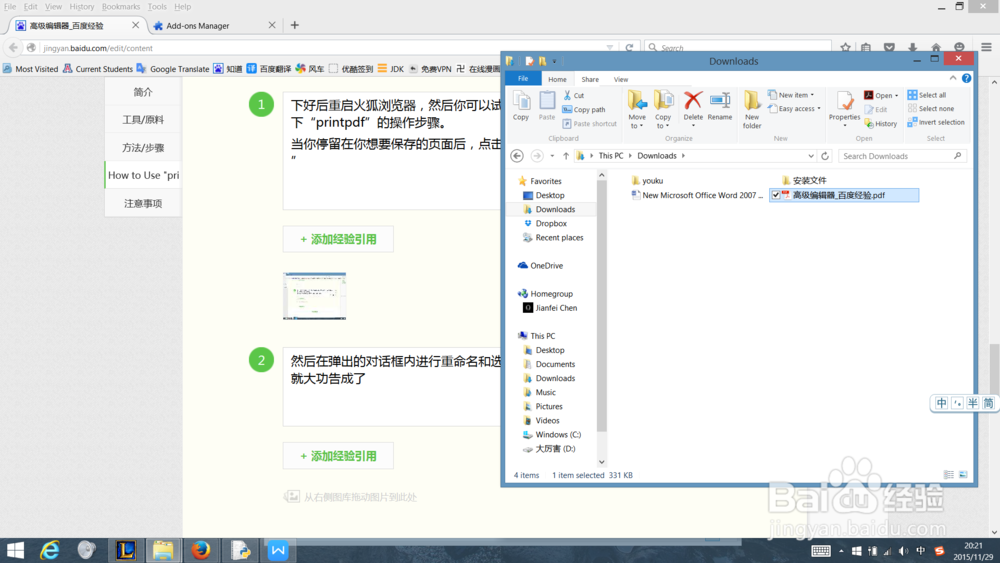
Task: Open Most Visited bookmarks
Action: (x=30, y=69)
